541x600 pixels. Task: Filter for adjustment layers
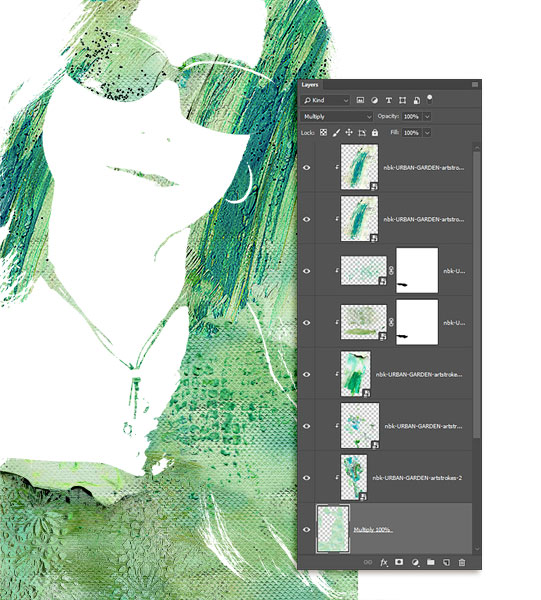point(374,100)
